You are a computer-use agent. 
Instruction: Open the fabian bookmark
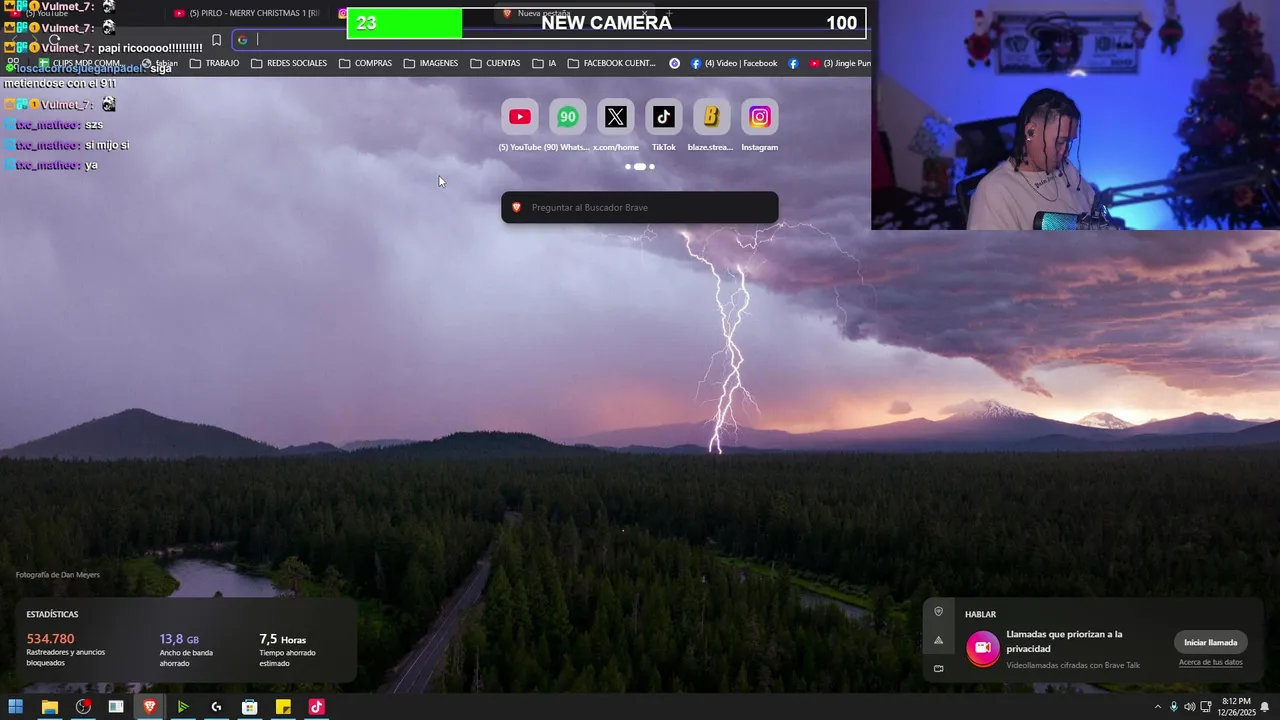[x=160, y=63]
